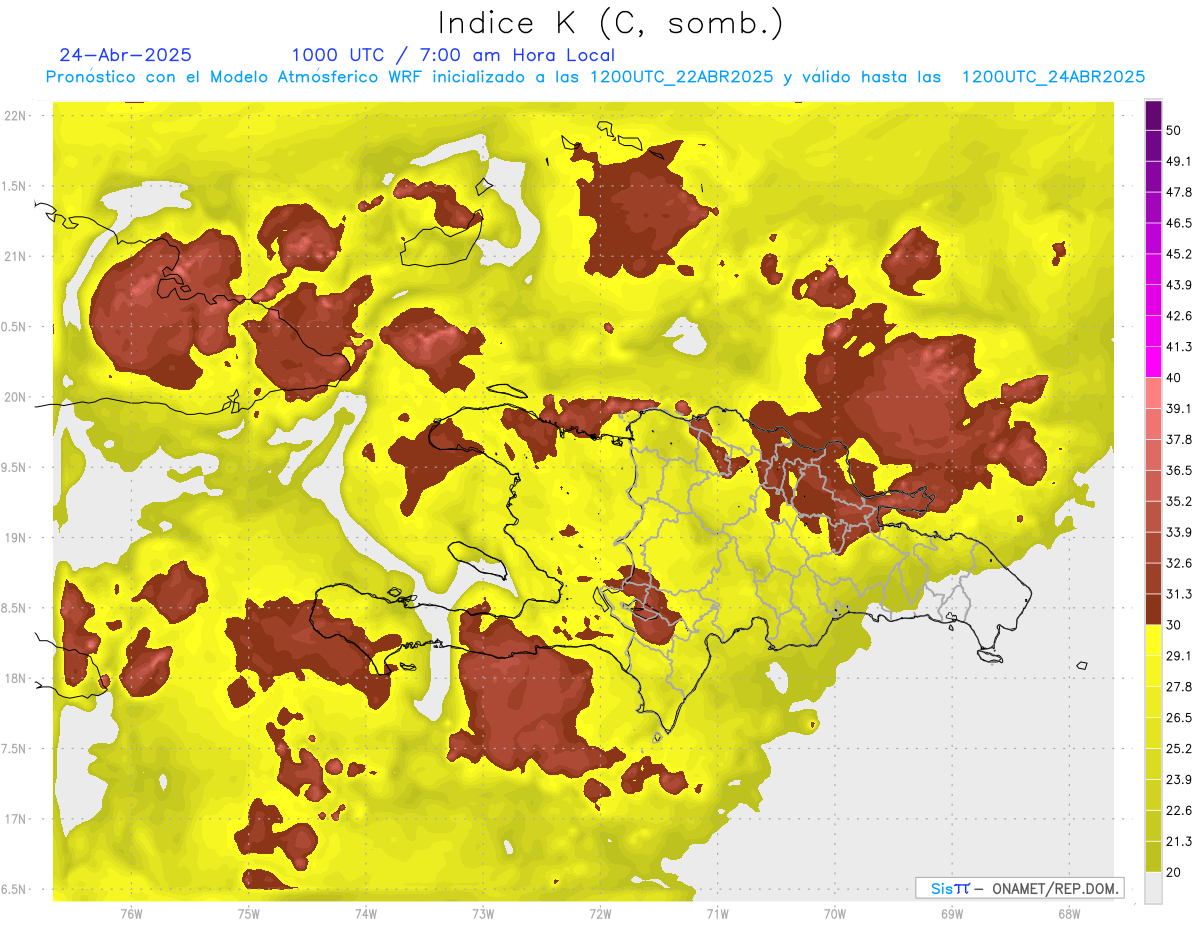Image resolution: width=1200 pixels, height=927 pixels.
Task: Click the colorbar value "35.2"
Action: (1178, 501)
